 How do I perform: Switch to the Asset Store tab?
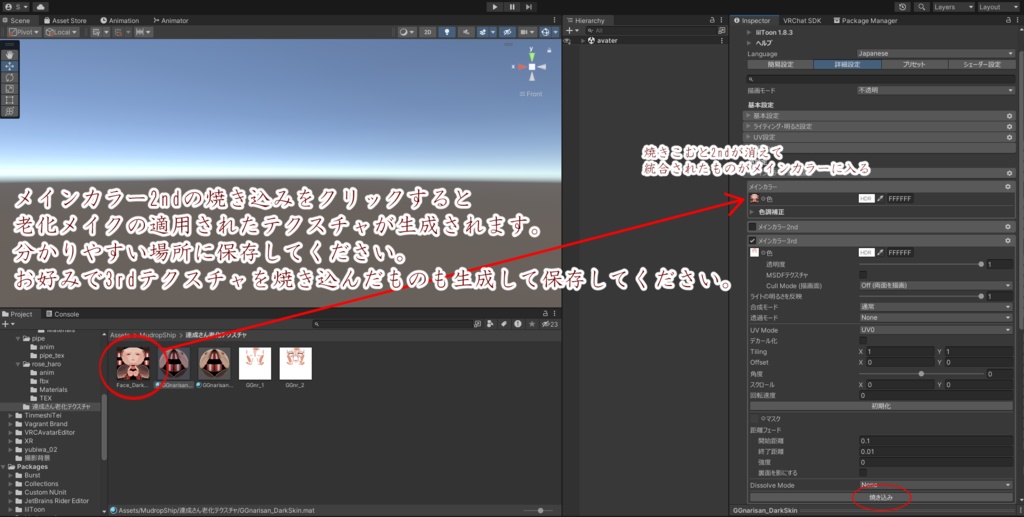[x=65, y=20]
